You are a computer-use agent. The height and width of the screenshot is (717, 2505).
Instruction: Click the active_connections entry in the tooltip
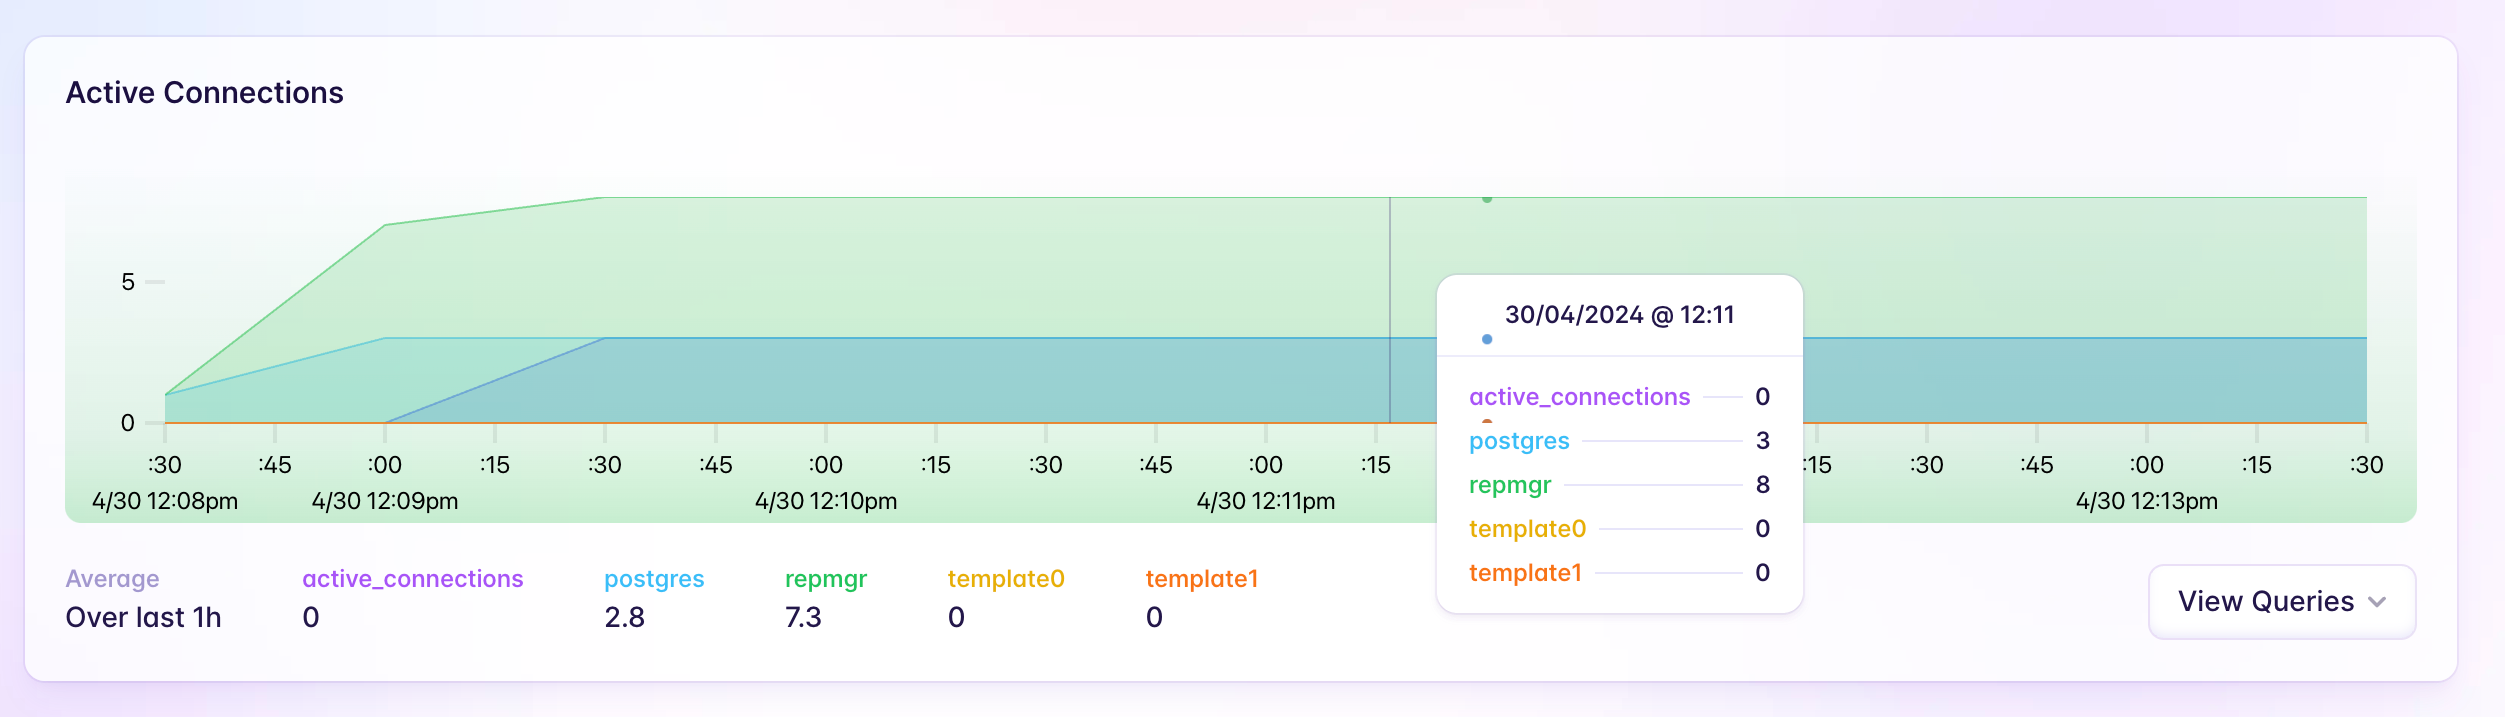click(x=1579, y=397)
